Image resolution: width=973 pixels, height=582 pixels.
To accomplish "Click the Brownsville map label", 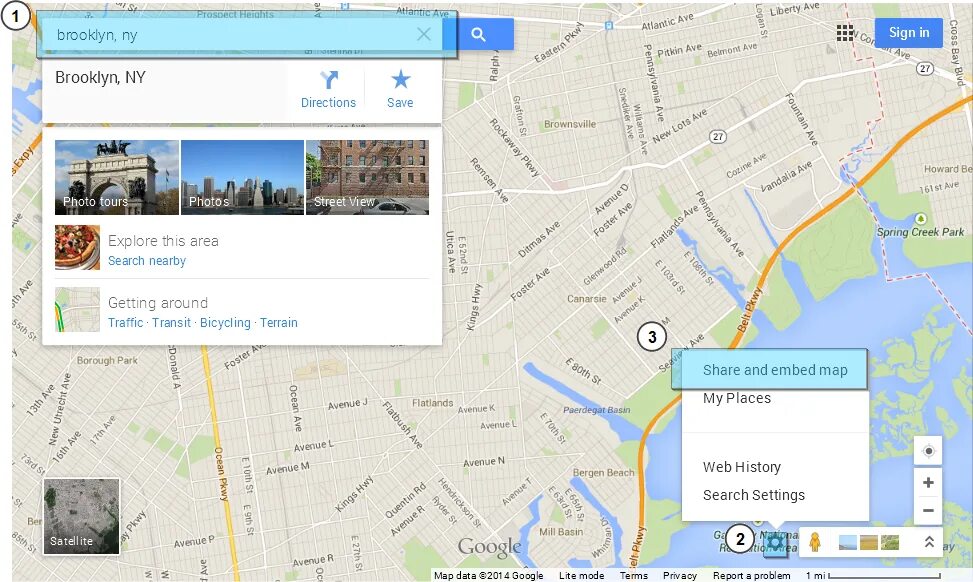I will point(570,123).
